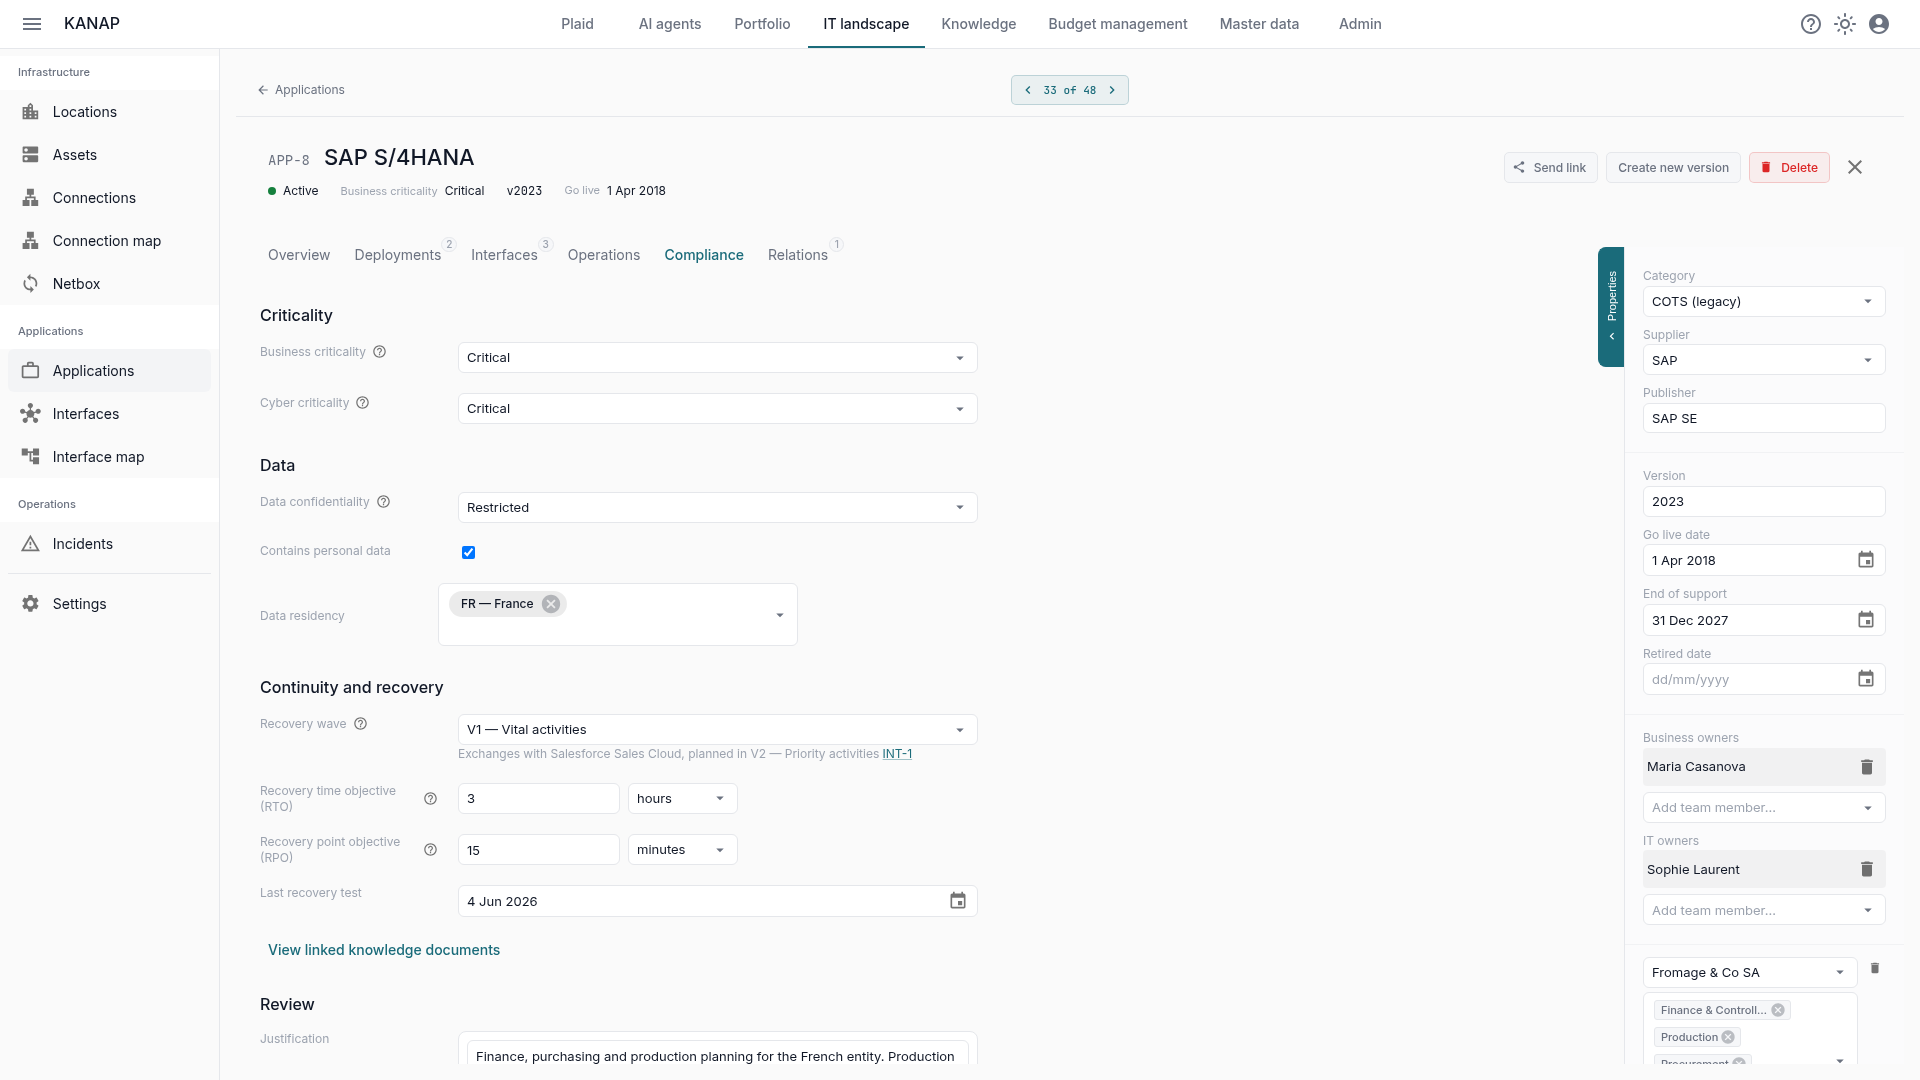This screenshot has height=1080, width=1920.
Task: Open Retired date calendar picker
Action: [x=1866, y=679]
